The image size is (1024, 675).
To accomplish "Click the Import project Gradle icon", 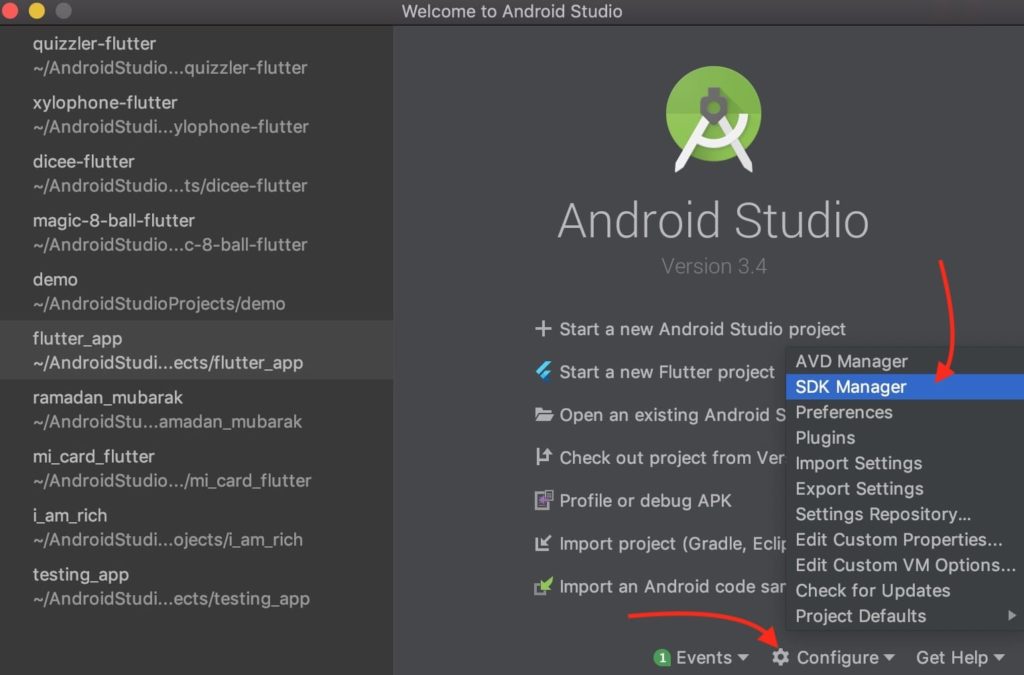I will (543, 544).
